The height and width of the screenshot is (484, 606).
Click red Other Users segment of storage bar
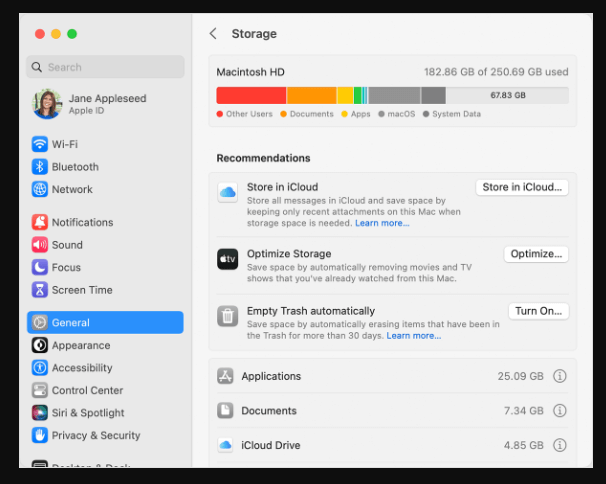(x=251, y=95)
